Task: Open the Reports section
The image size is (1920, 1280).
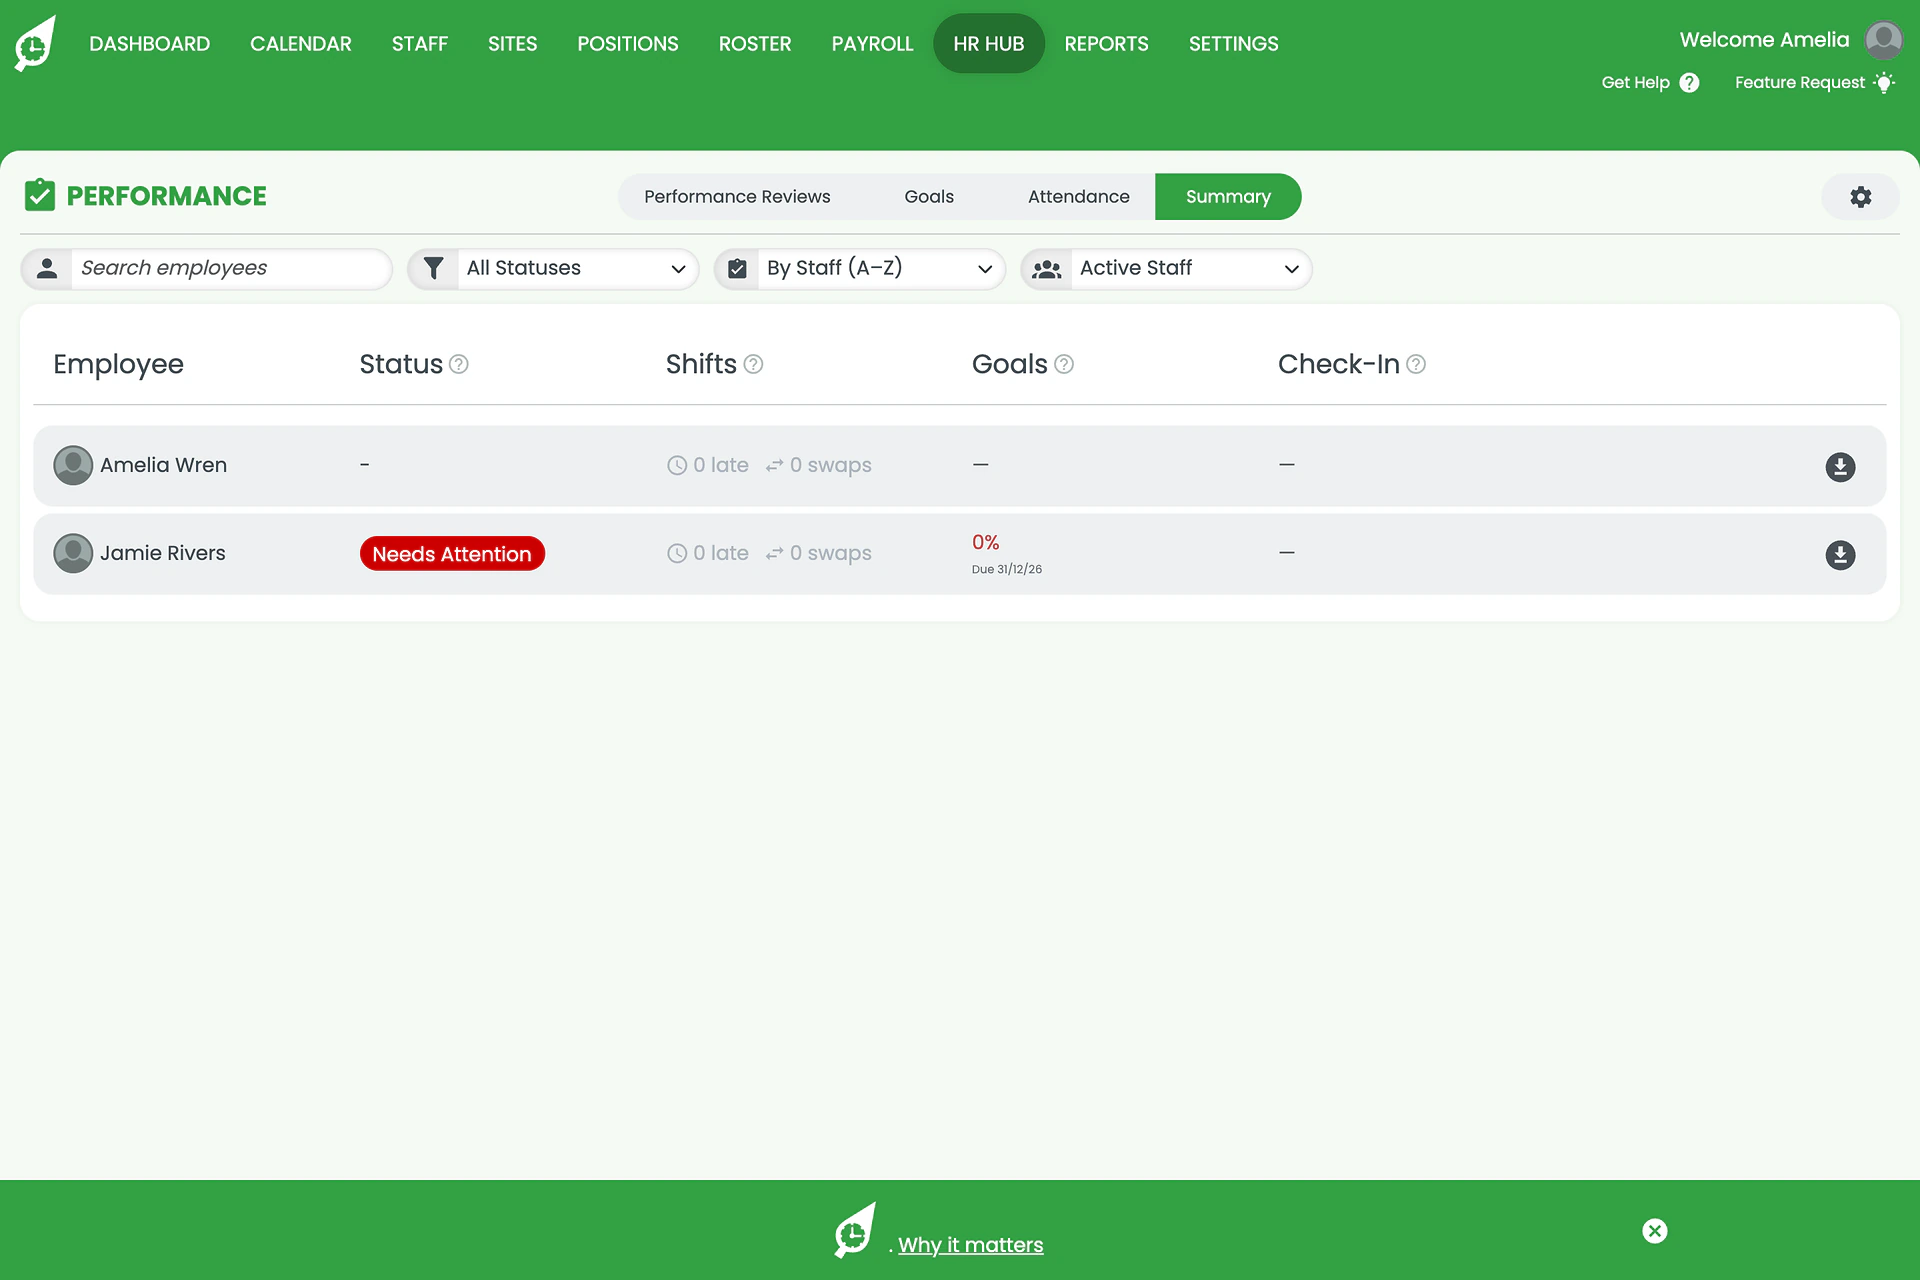Action: pos(1106,44)
